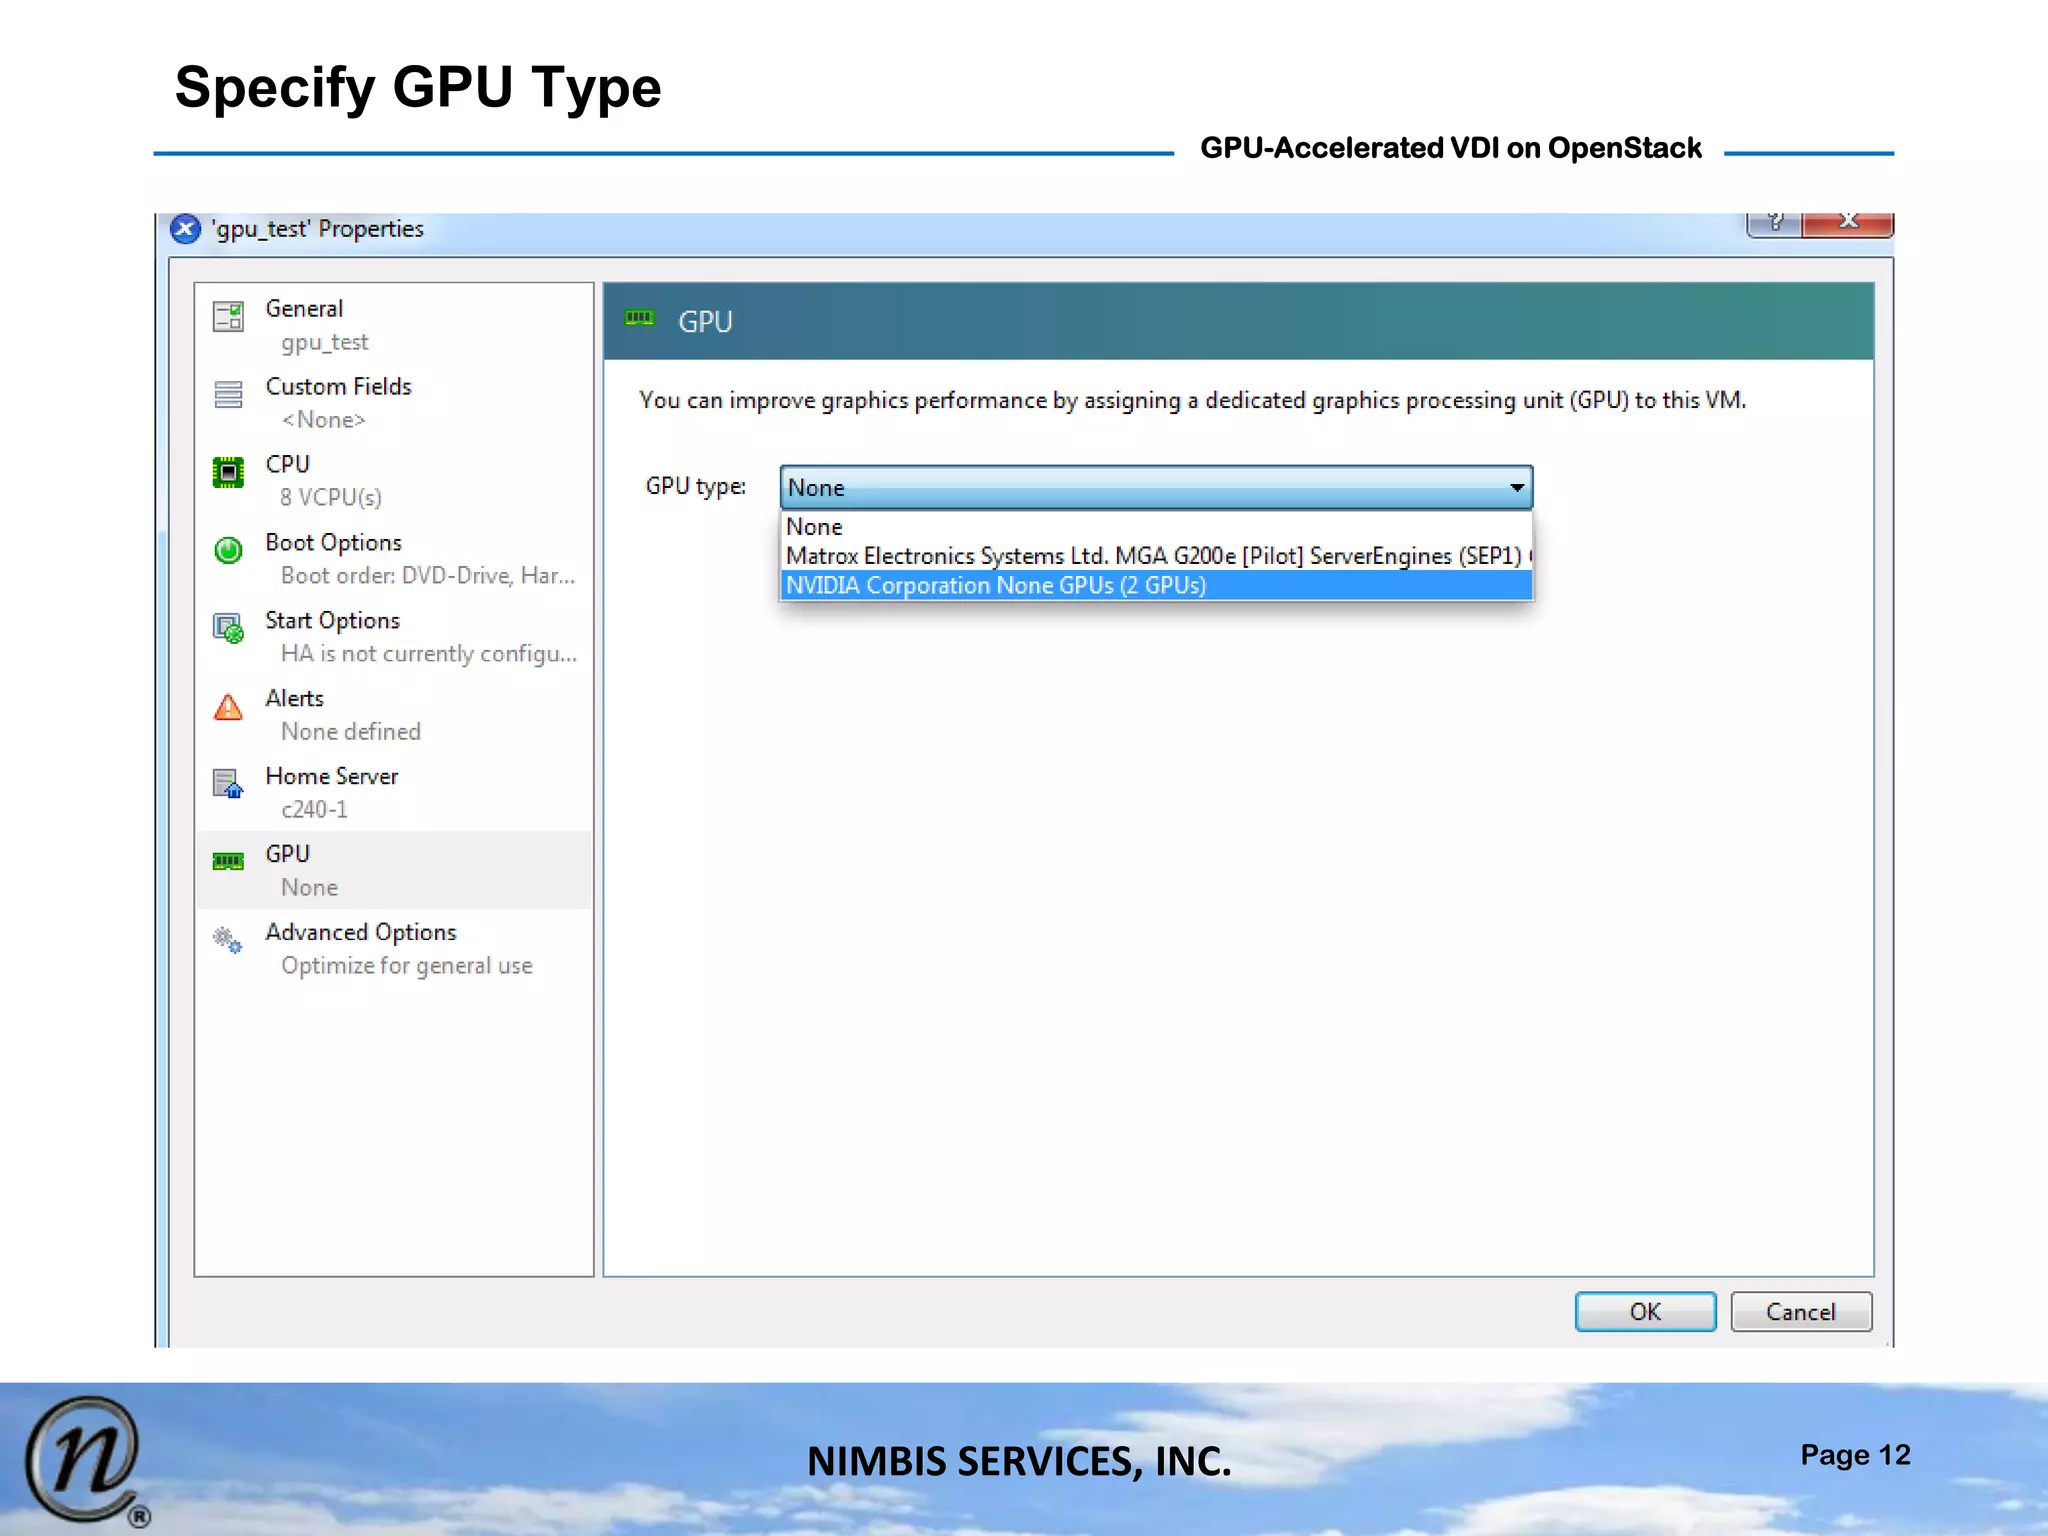Click the General properties icon

coord(228,316)
